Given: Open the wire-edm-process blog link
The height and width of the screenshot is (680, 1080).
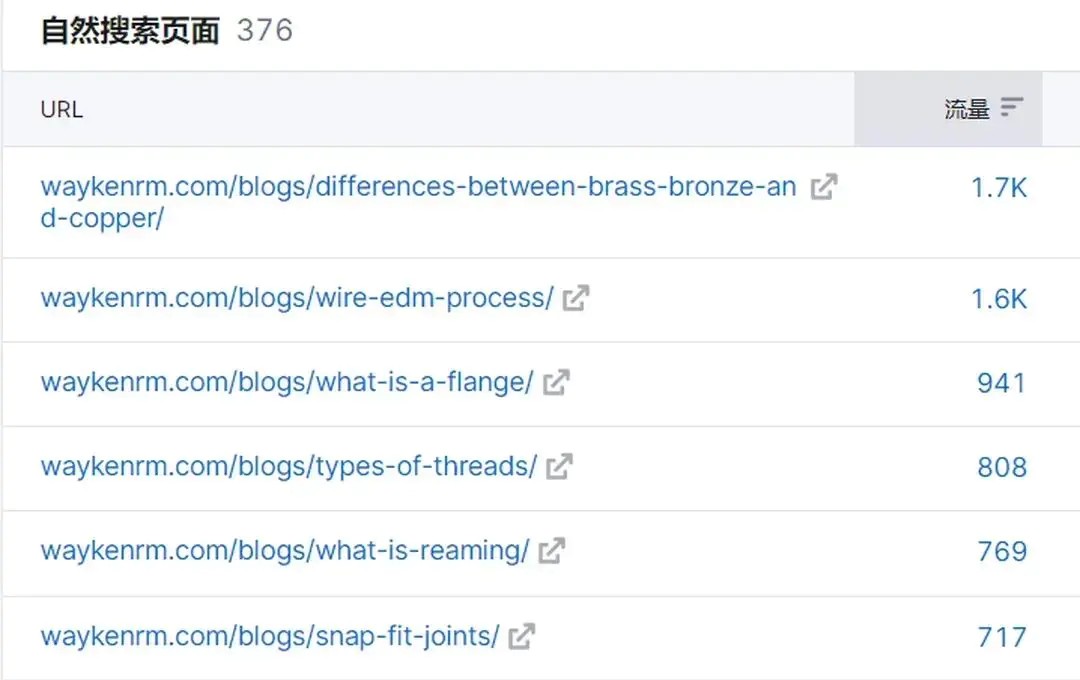Looking at the screenshot, I should pos(296,298).
